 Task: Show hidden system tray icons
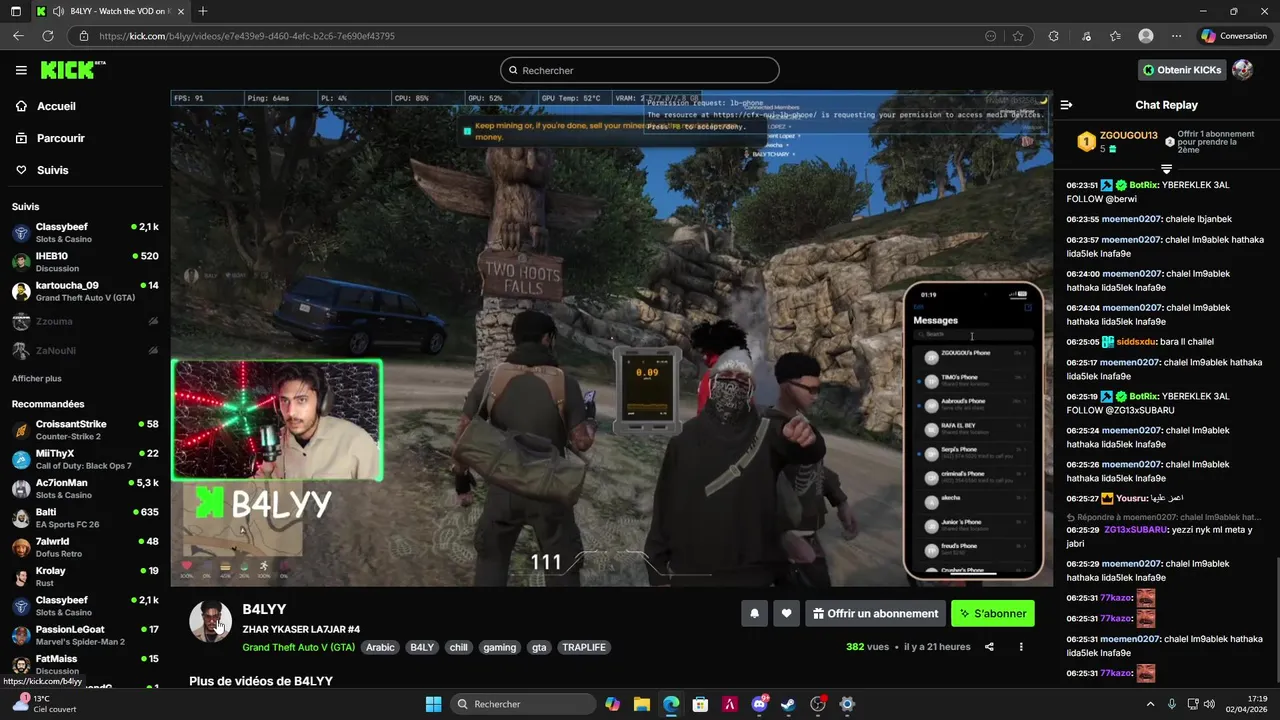pyautogui.click(x=1150, y=704)
